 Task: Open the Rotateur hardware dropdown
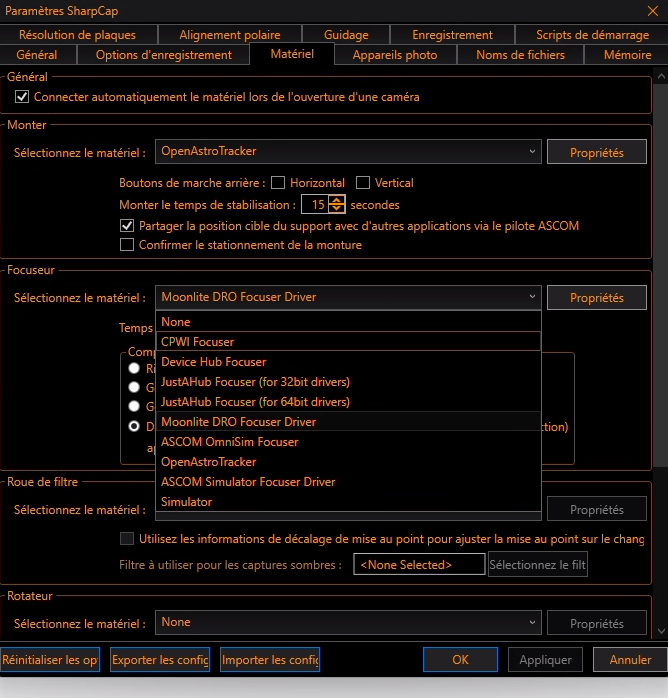click(x=348, y=622)
